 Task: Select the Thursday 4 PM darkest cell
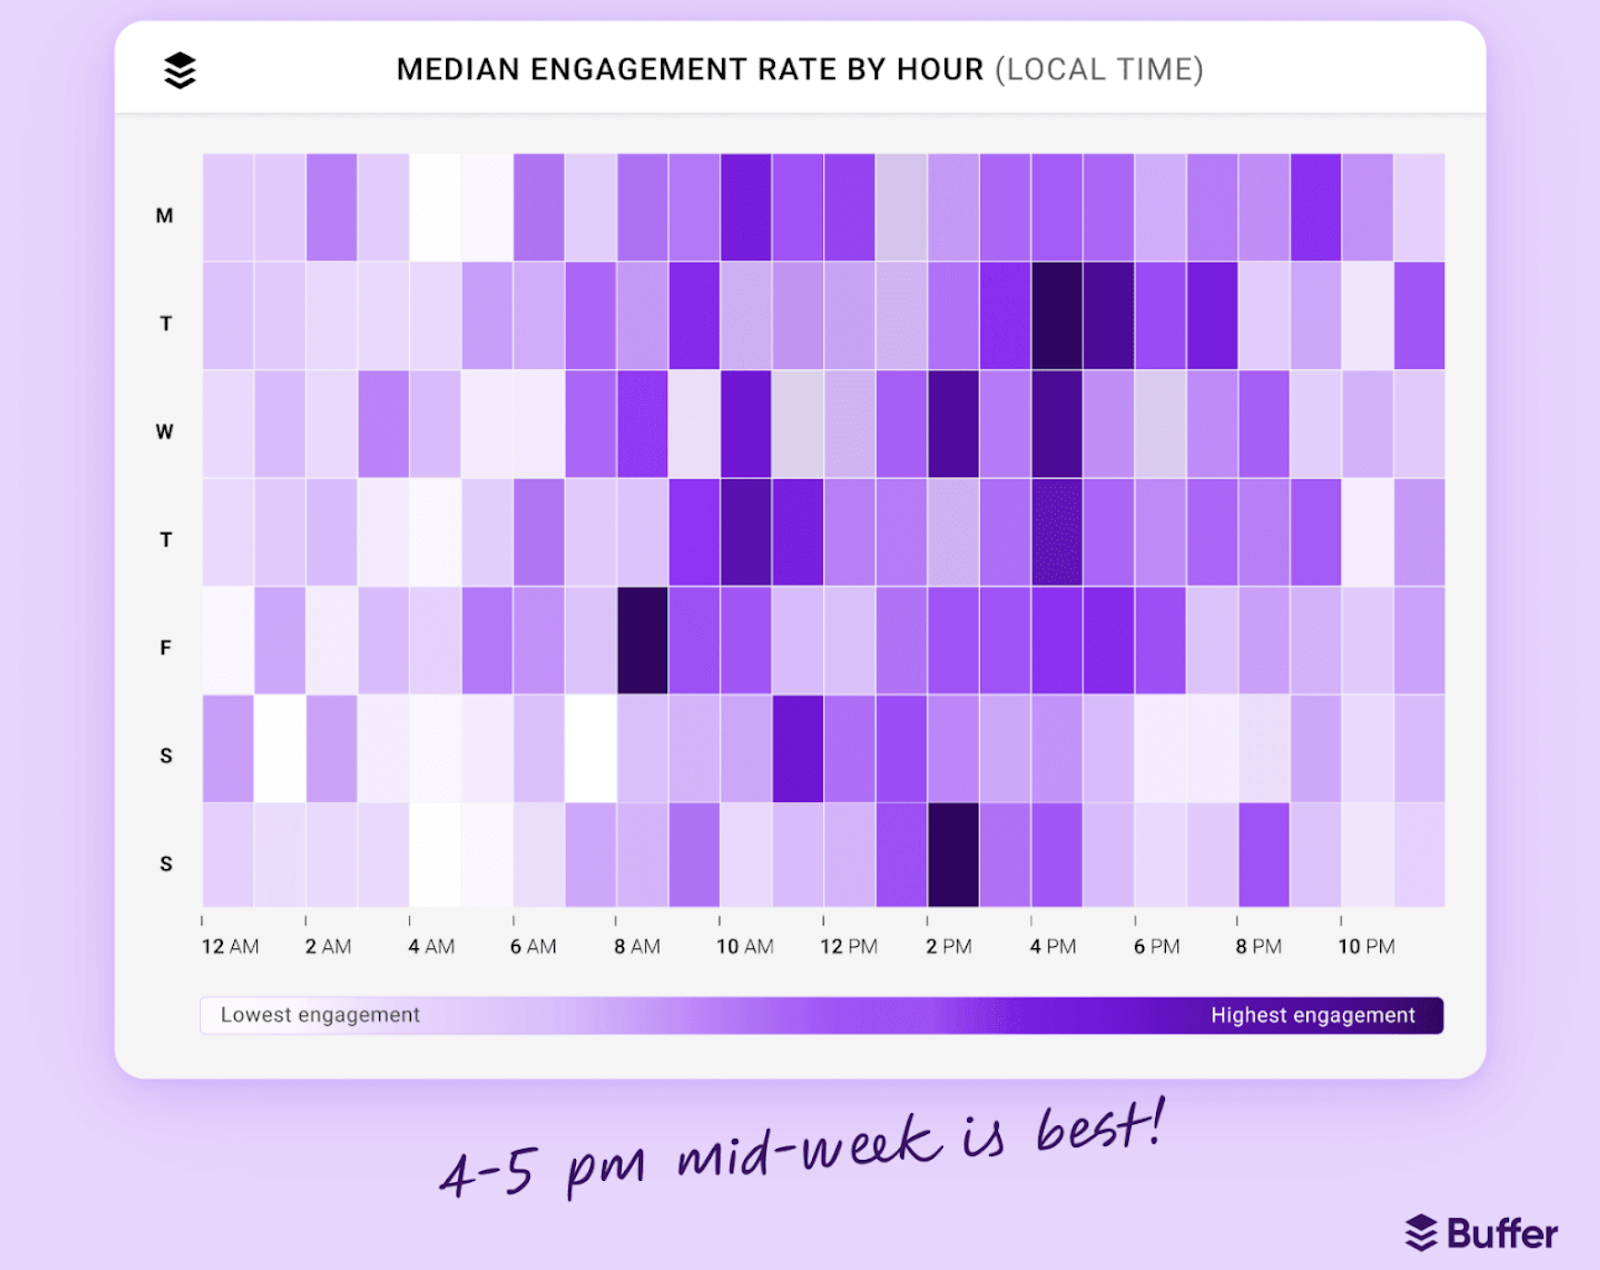pyautogui.click(x=1056, y=540)
